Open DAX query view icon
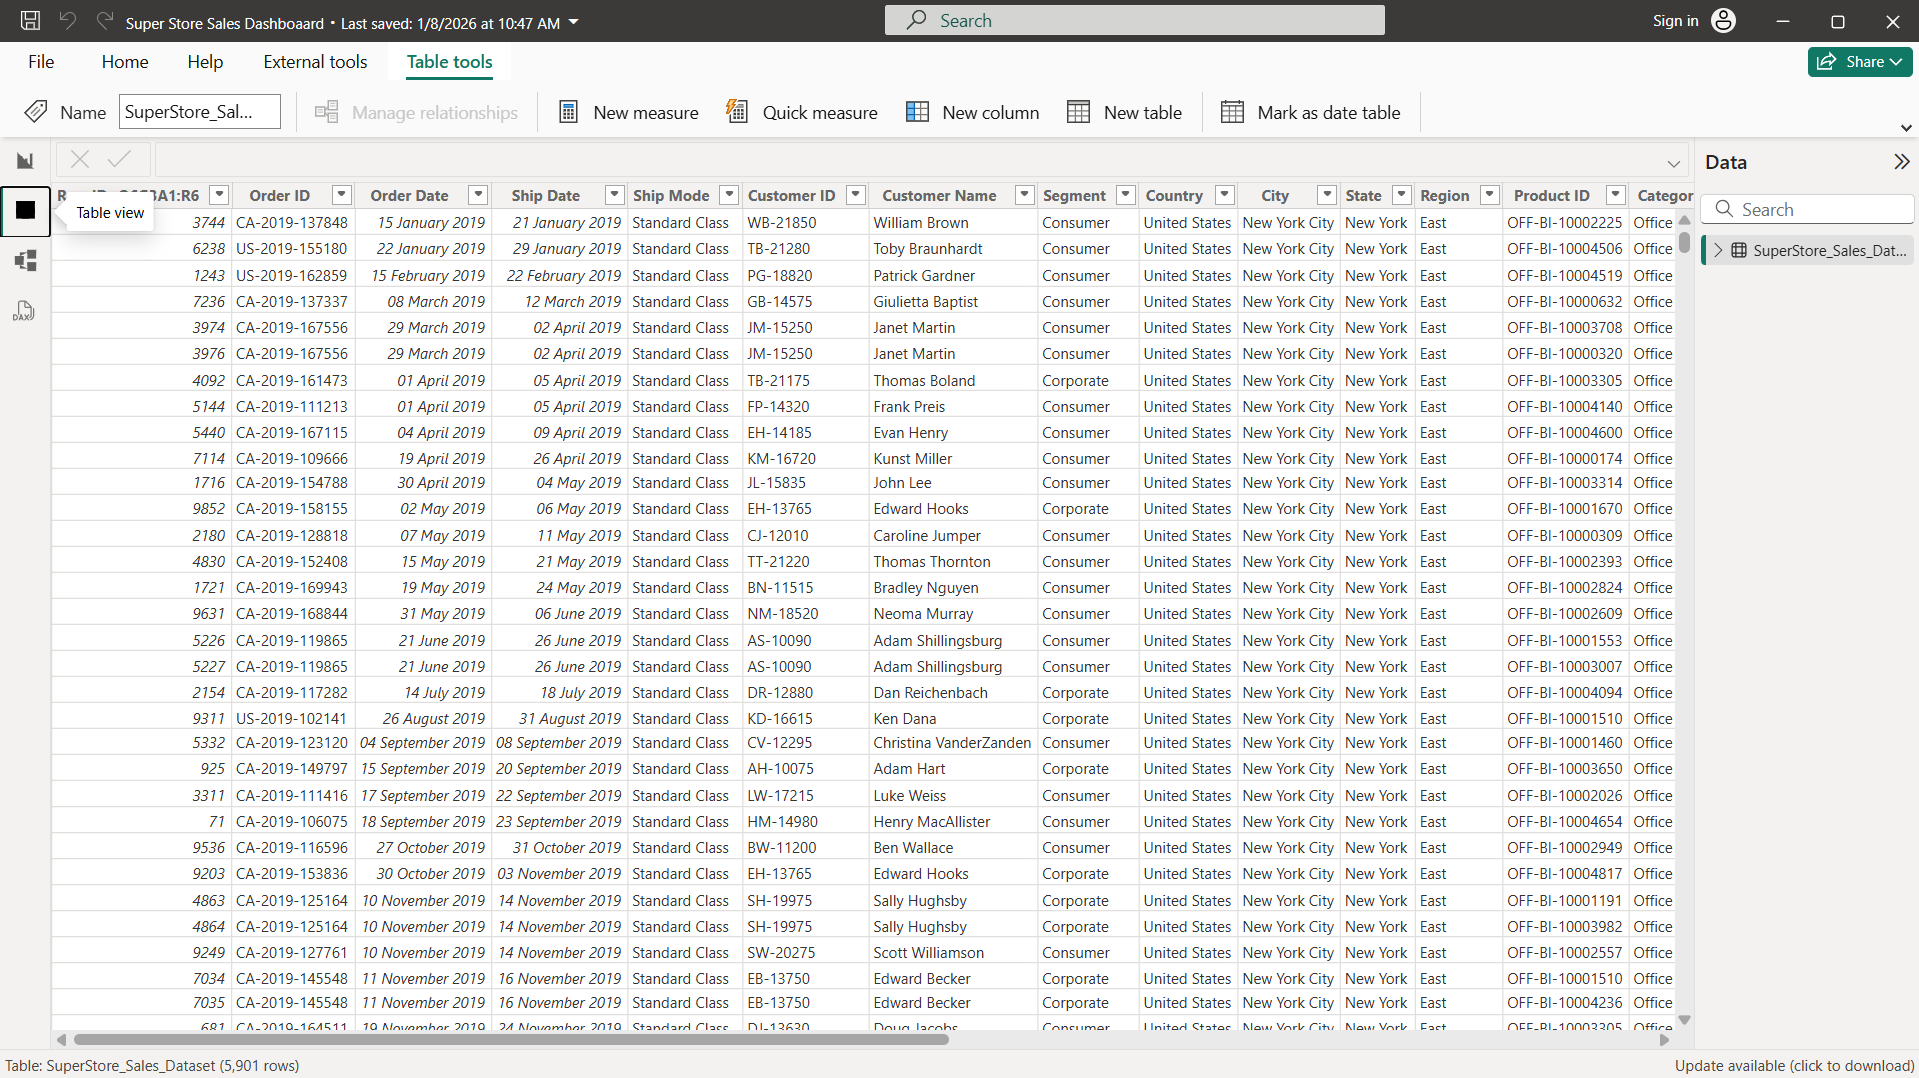This screenshot has height=1078, width=1919. pos(25,311)
